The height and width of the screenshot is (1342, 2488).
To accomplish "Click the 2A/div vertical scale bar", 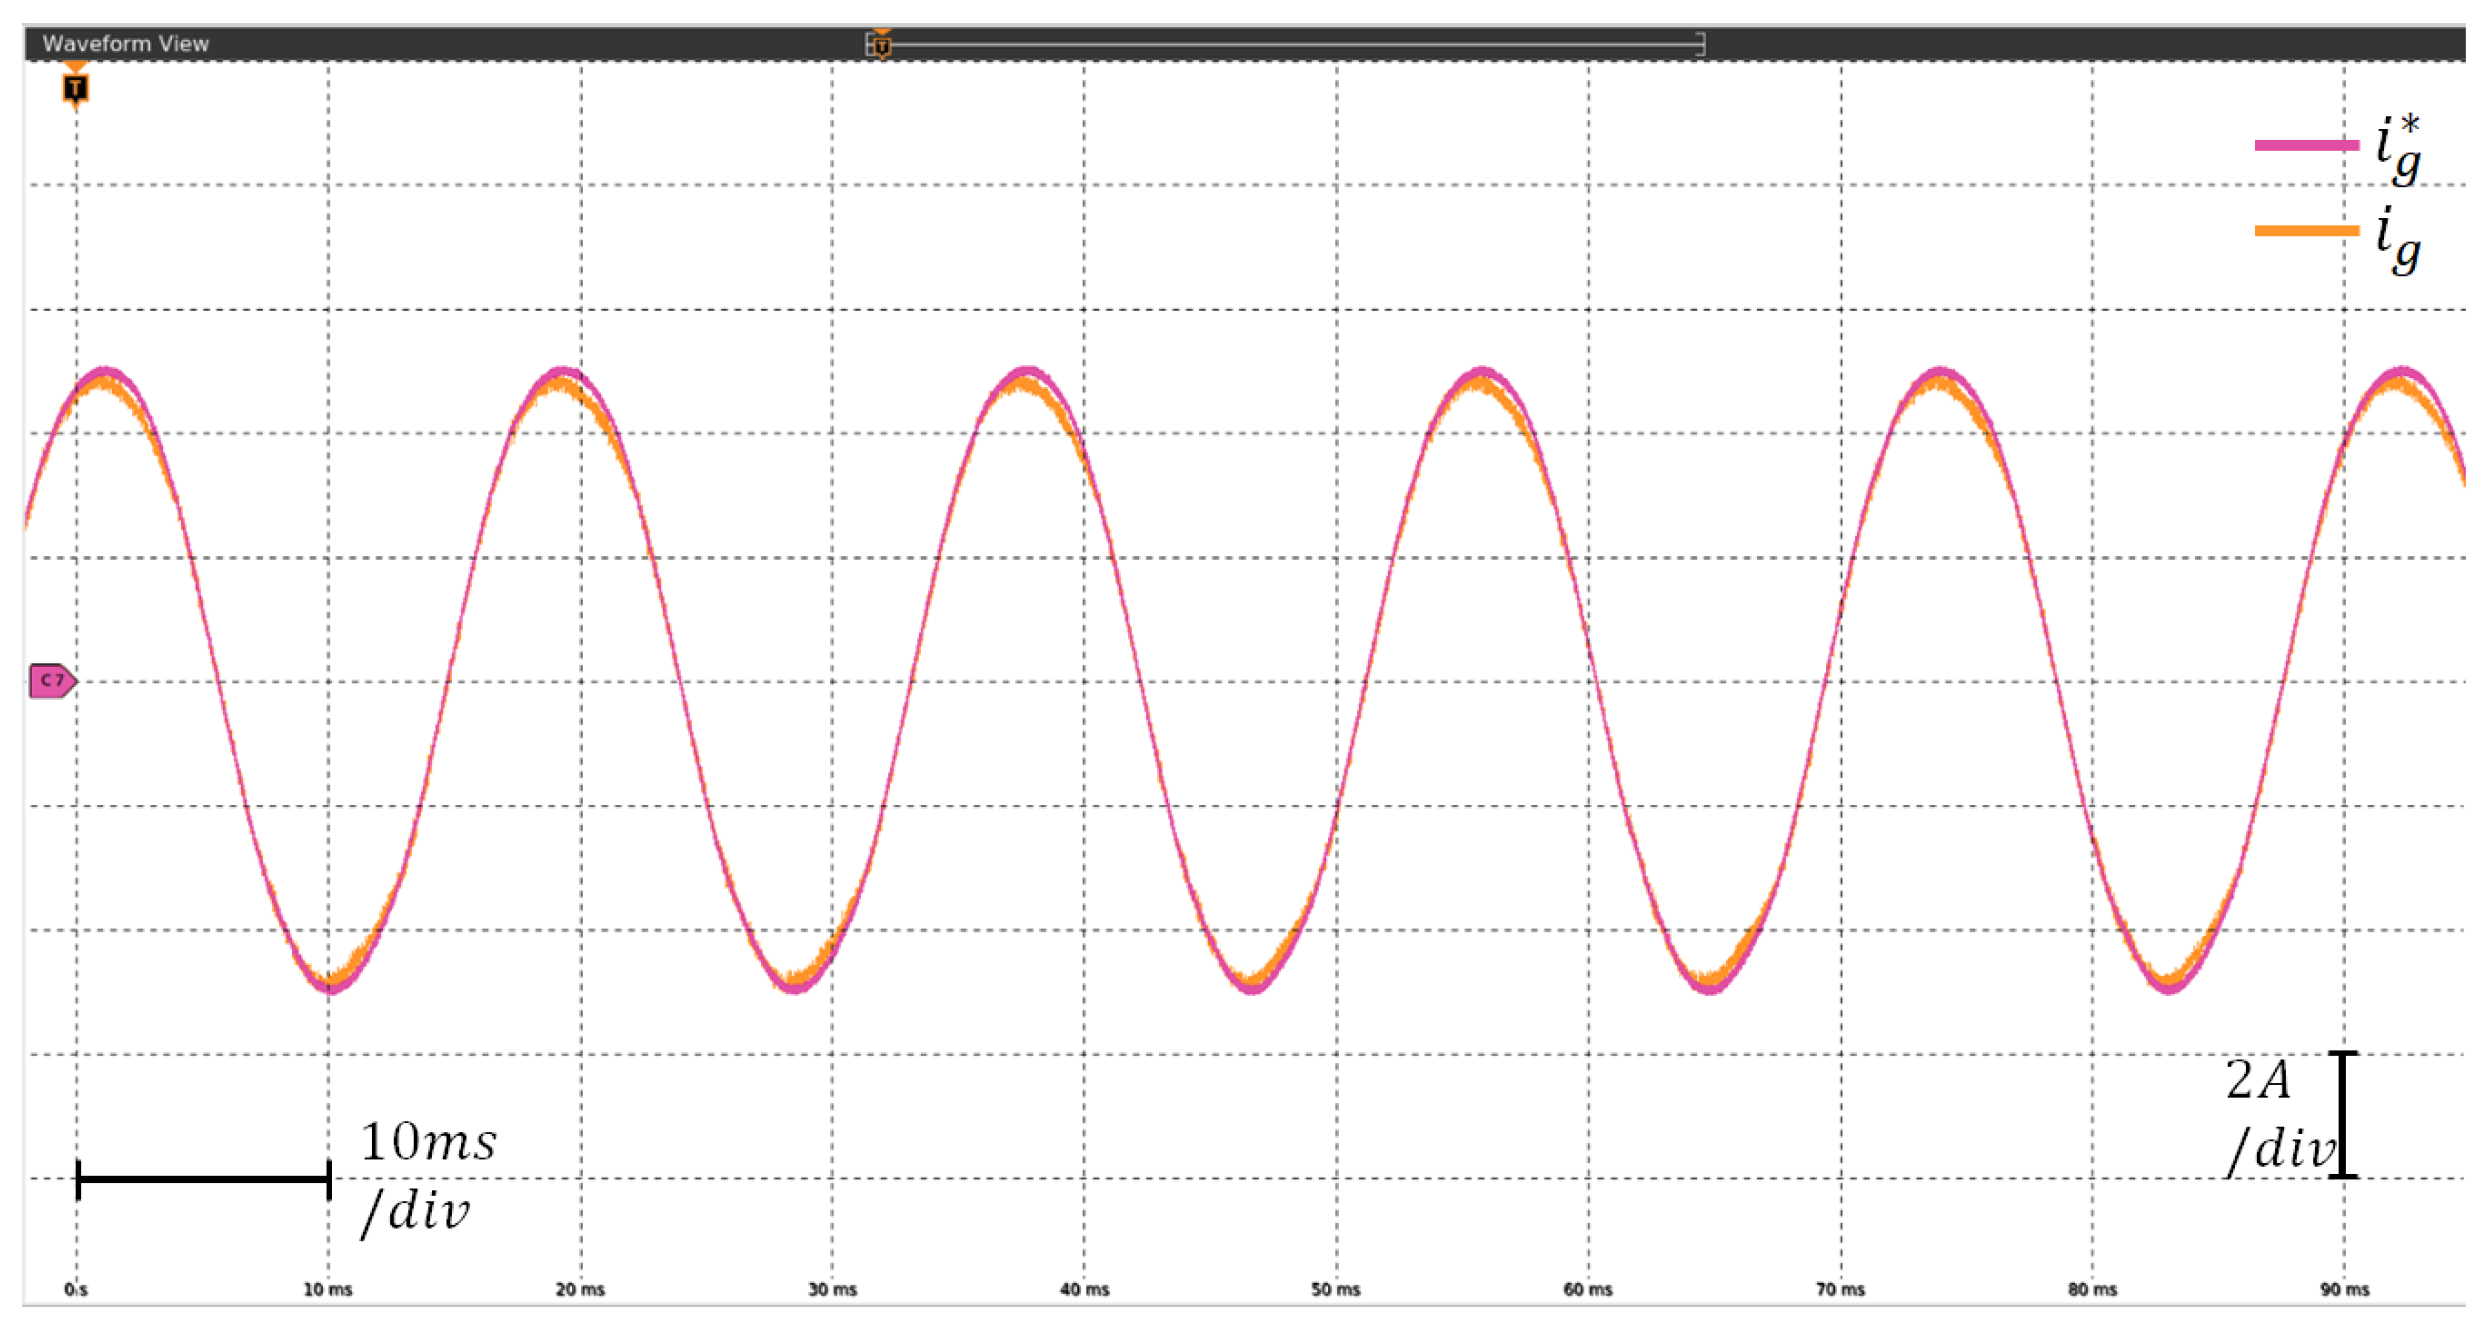I will [x=2343, y=1115].
